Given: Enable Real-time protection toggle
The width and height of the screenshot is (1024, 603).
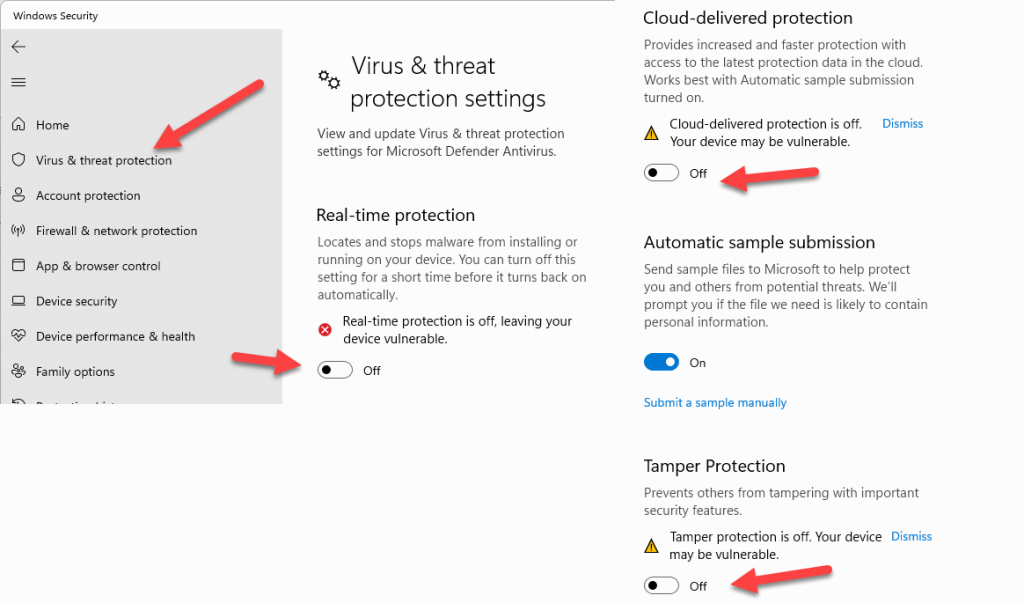Looking at the screenshot, I should (335, 370).
